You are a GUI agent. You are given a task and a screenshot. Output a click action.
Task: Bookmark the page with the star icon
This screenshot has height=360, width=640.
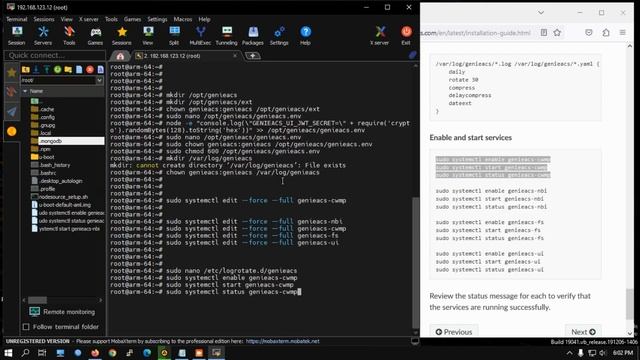click(x=557, y=33)
